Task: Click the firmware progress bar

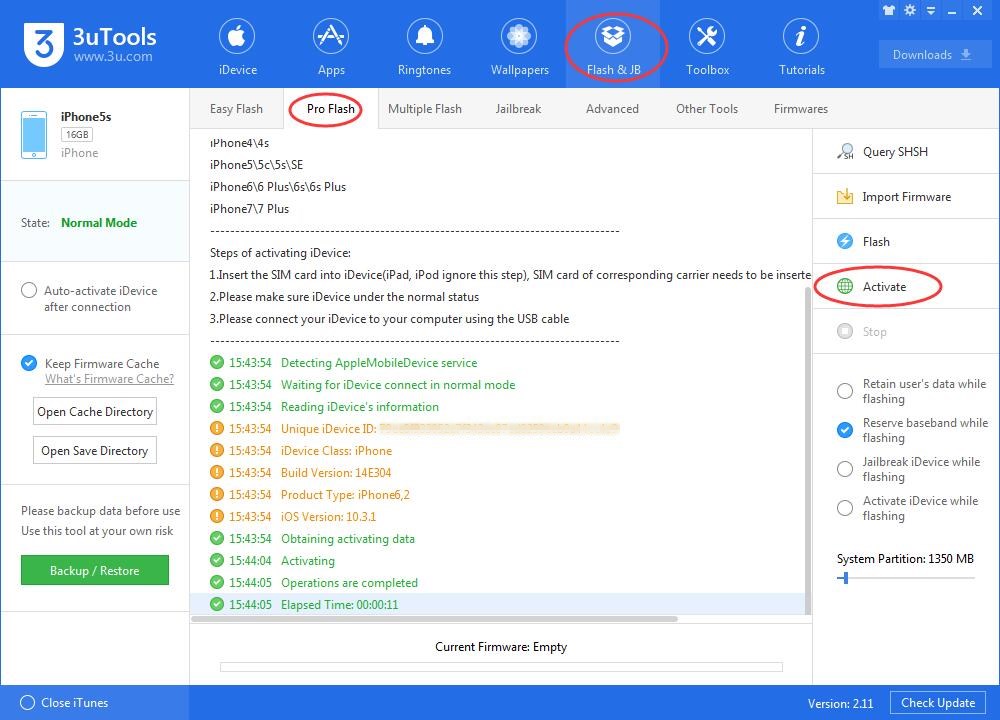Action: pyautogui.click(x=501, y=666)
